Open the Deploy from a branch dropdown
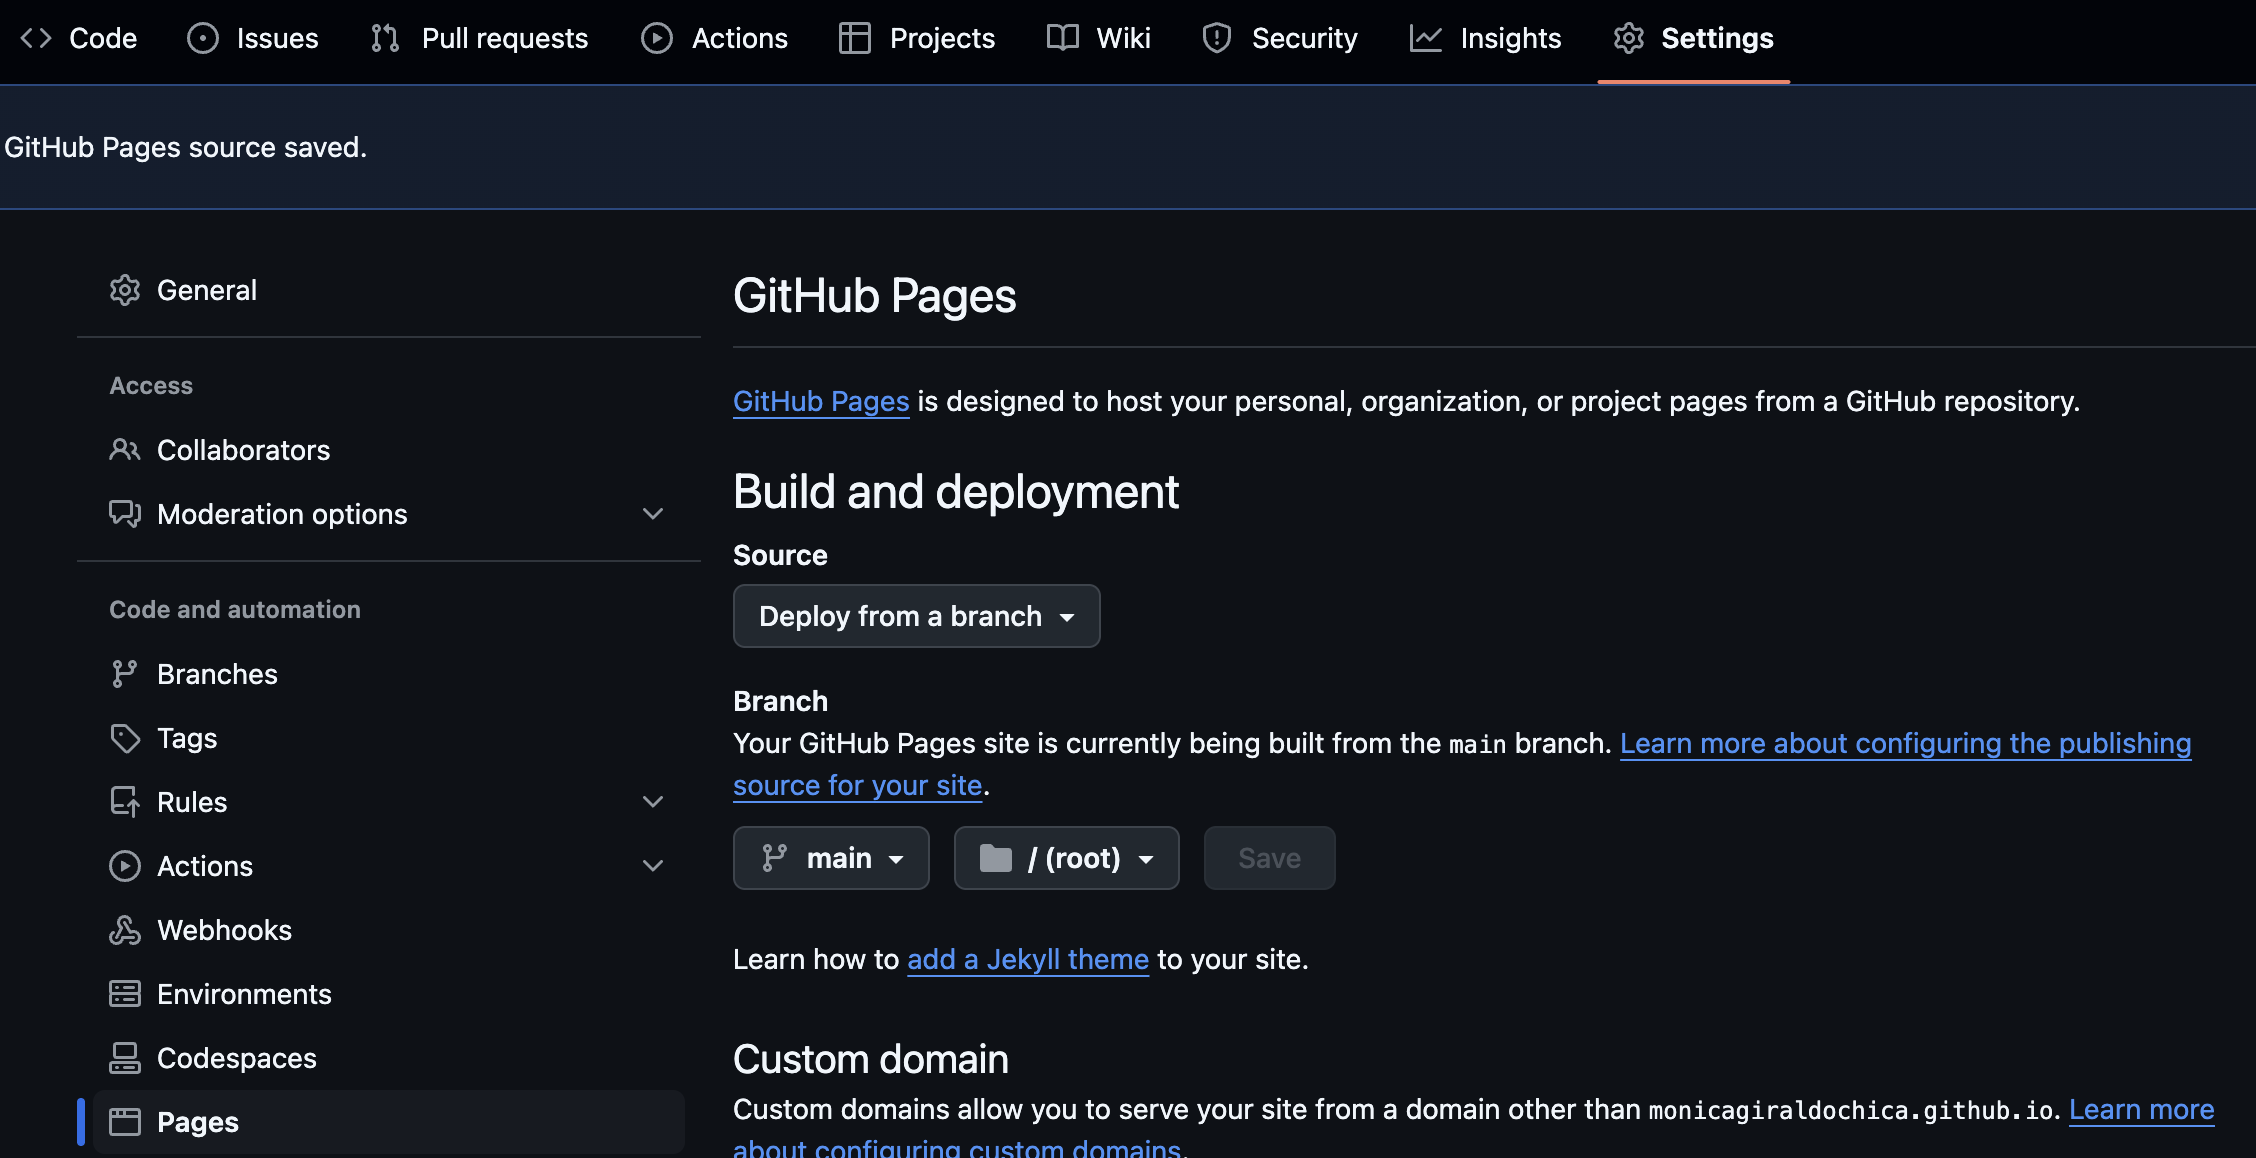This screenshot has width=2256, height=1158. 916,616
